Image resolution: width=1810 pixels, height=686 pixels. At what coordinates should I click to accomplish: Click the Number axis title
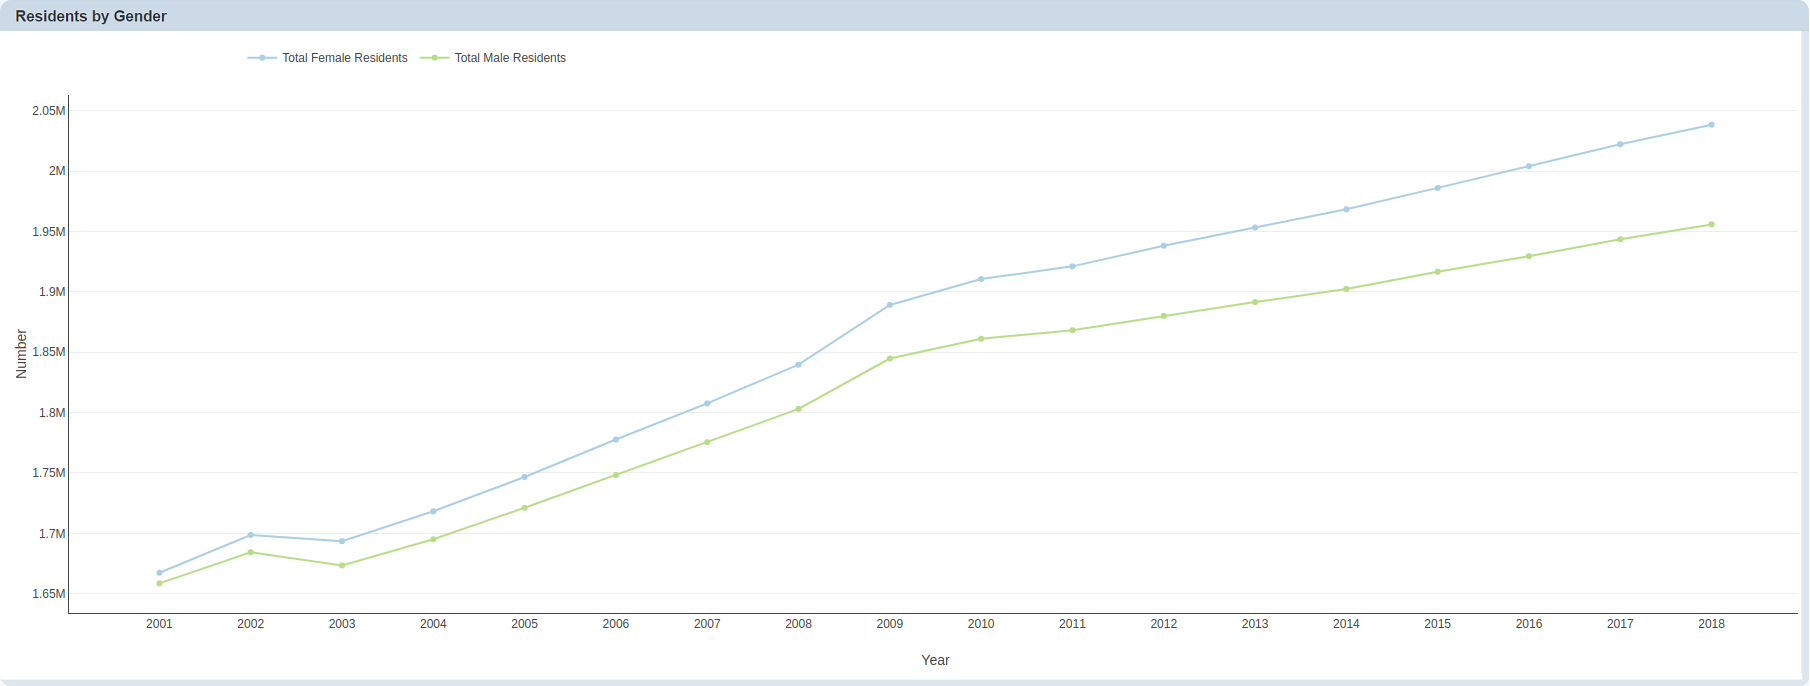tap(21, 354)
